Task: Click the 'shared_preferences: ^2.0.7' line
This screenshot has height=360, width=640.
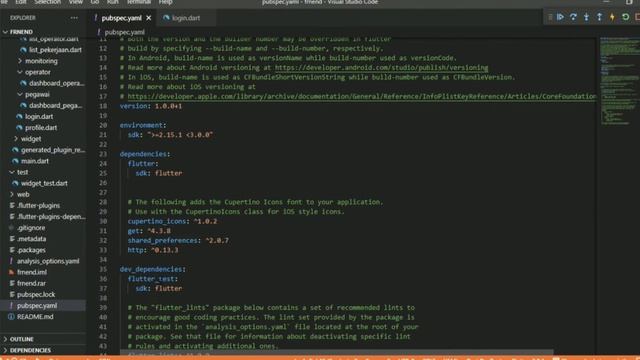Action: pyautogui.click(x=178, y=241)
